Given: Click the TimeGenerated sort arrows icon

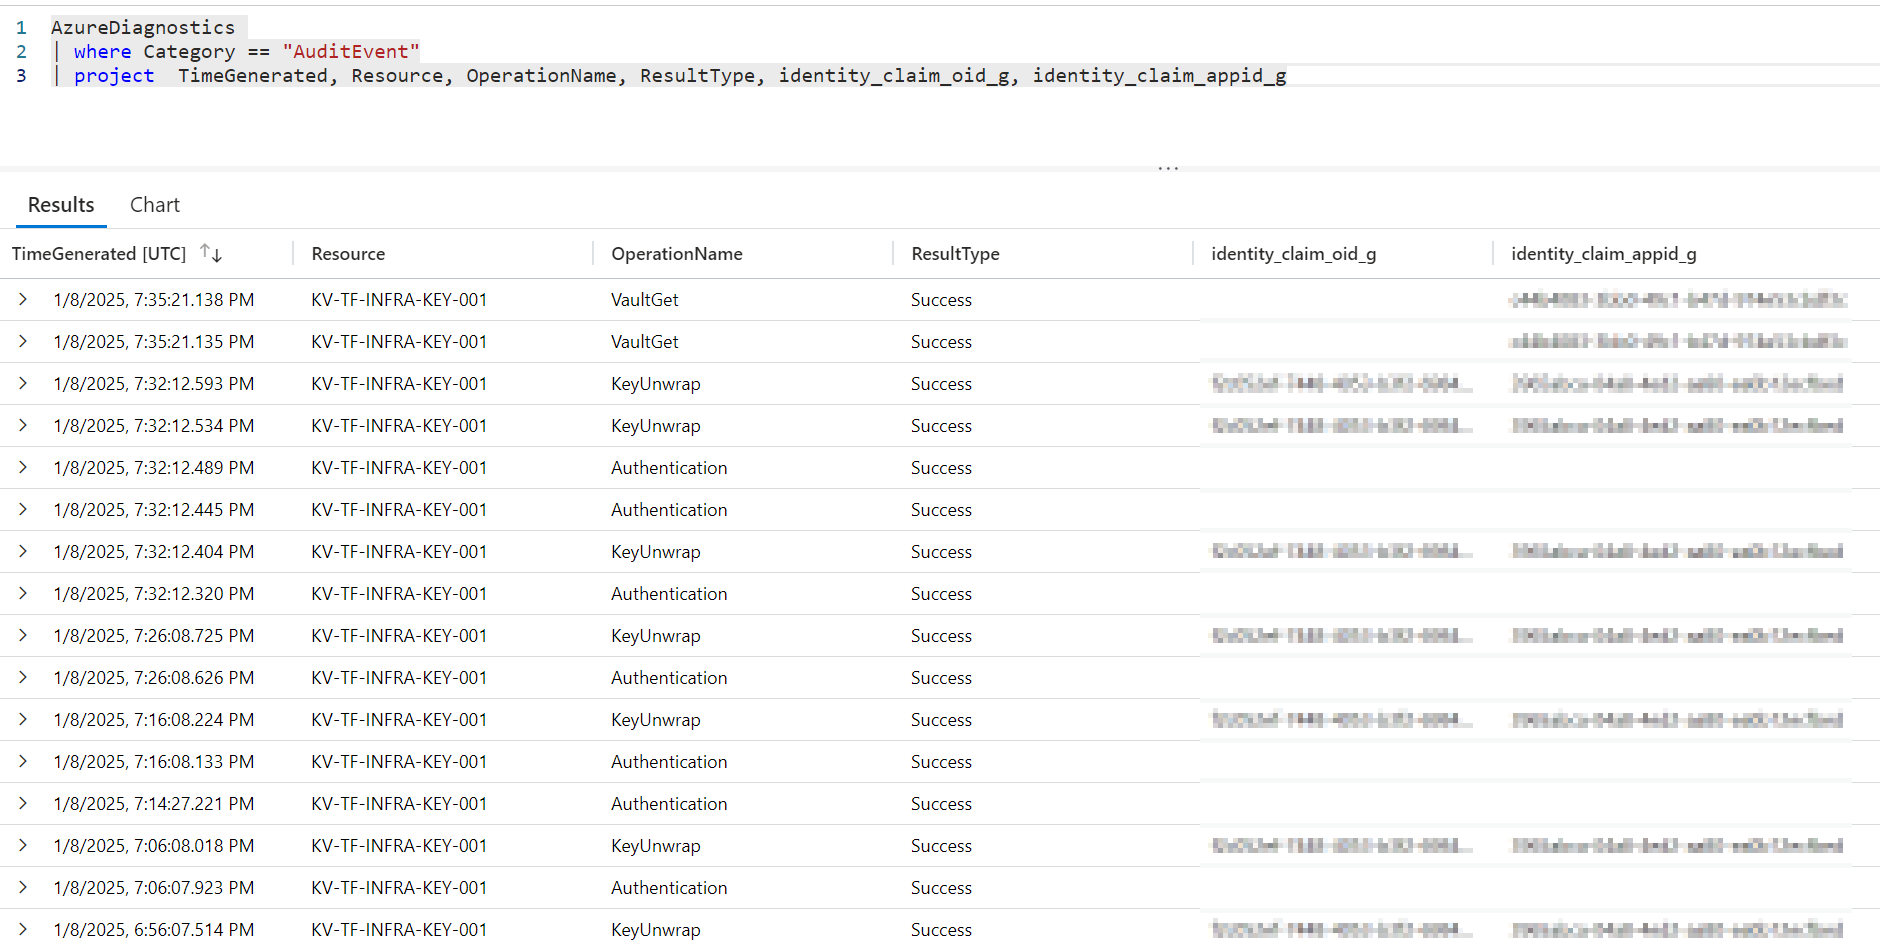Looking at the screenshot, I should click(x=210, y=253).
